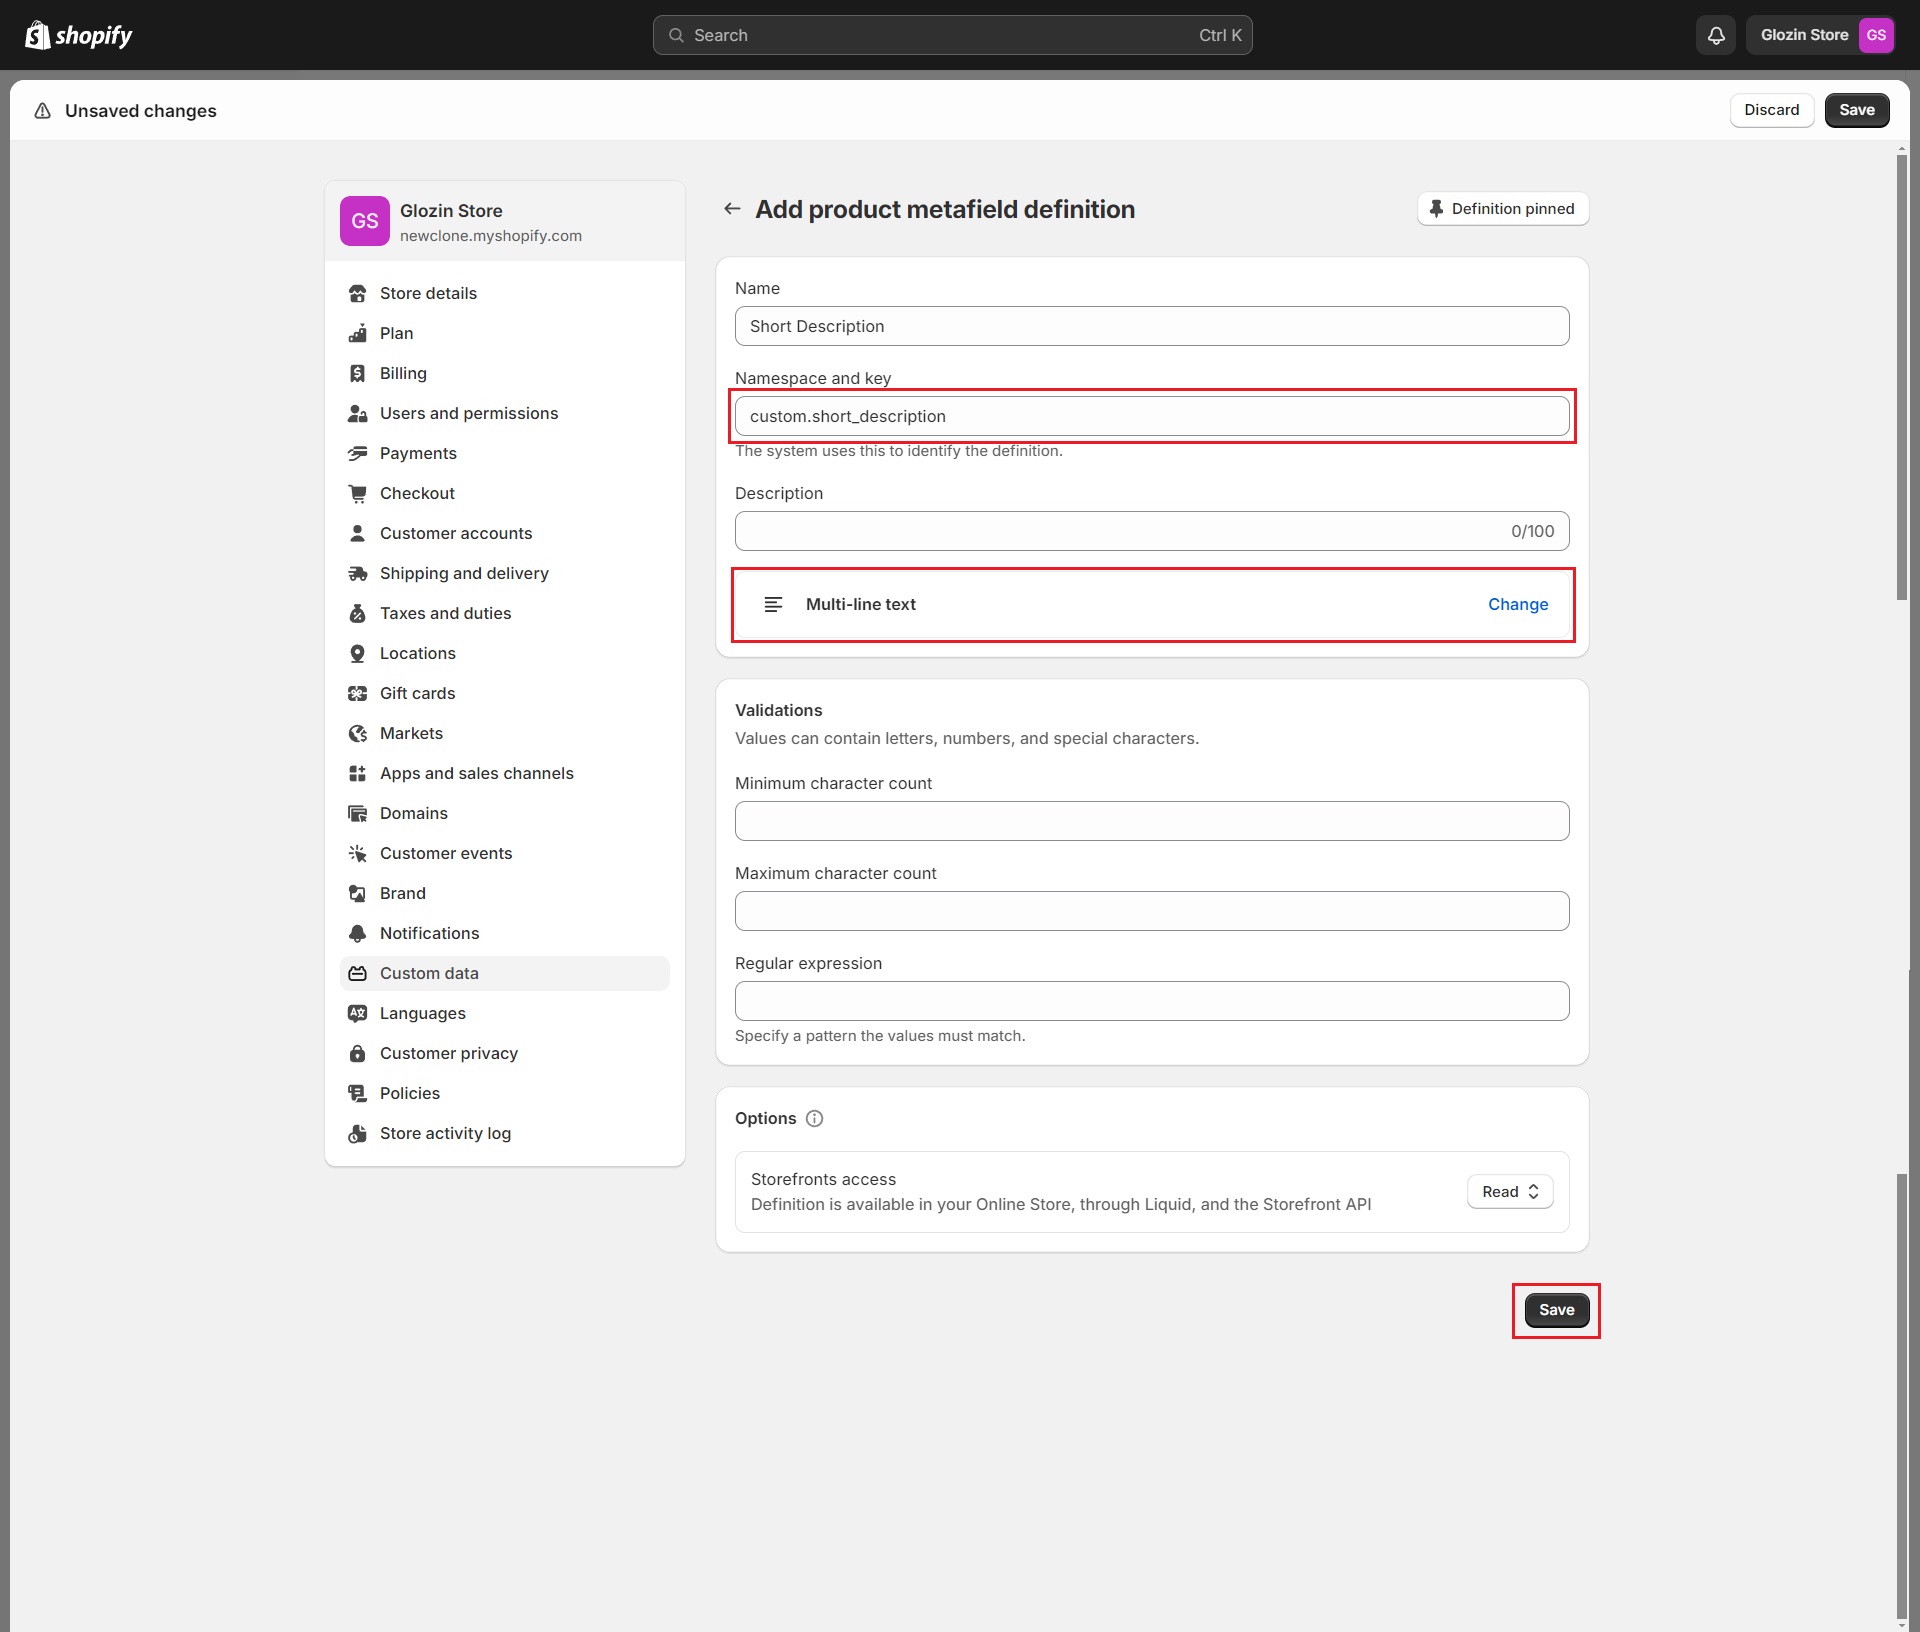Click the back arrow next to page title

[732, 209]
